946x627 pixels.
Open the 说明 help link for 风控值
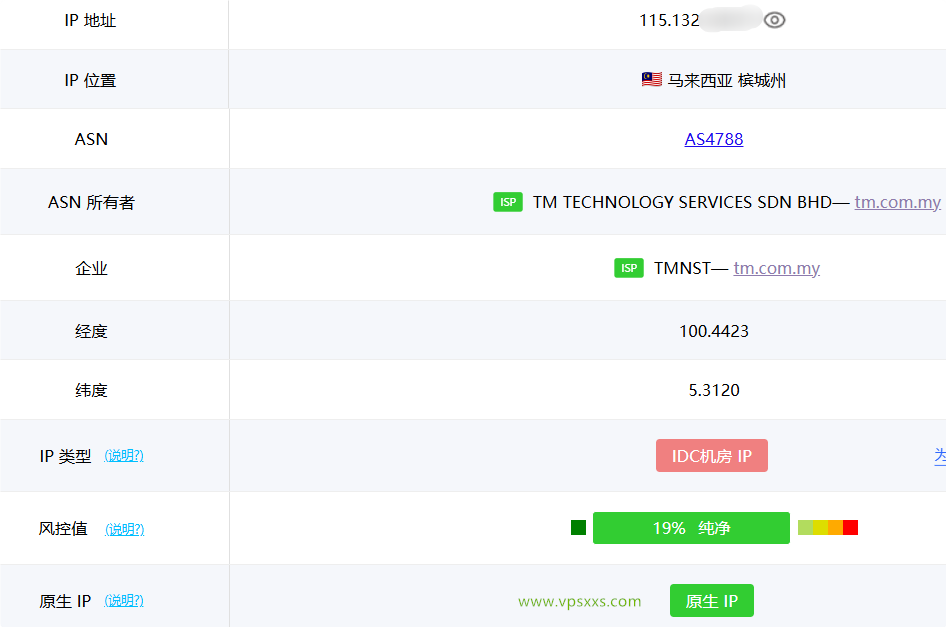coord(124,529)
